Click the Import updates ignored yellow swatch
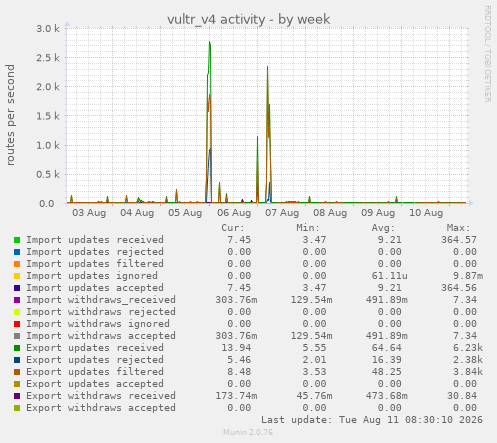Viewport: 497px width, 443px height. 17,276
